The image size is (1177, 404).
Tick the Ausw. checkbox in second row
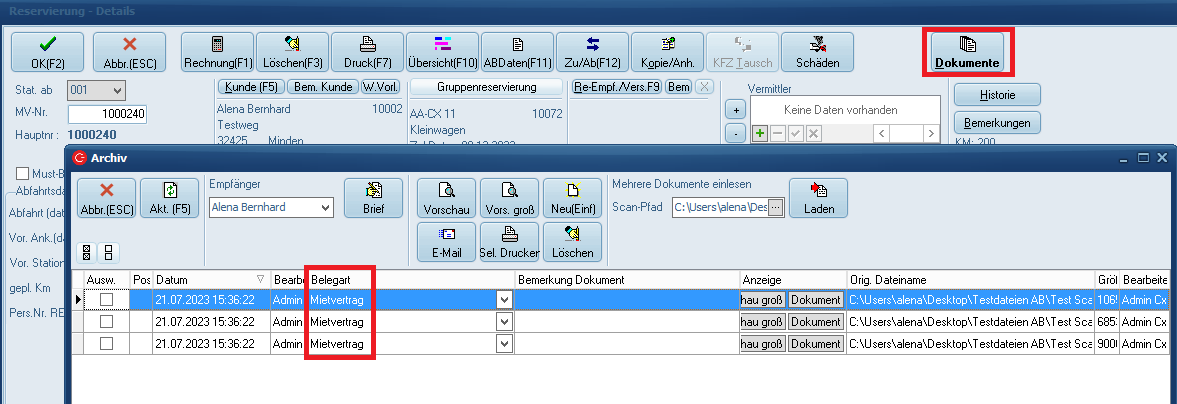[107, 322]
